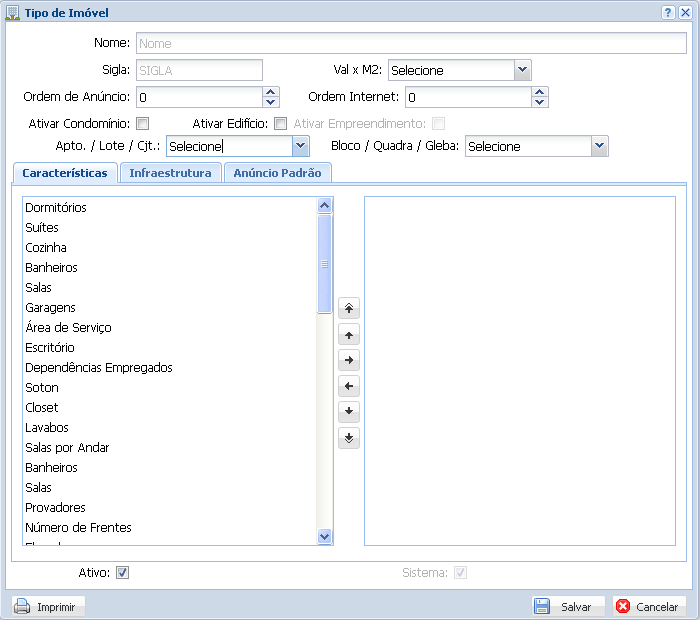This screenshot has width=700, height=620.
Task: Switch to the Infraestrutura tab
Action: (x=170, y=173)
